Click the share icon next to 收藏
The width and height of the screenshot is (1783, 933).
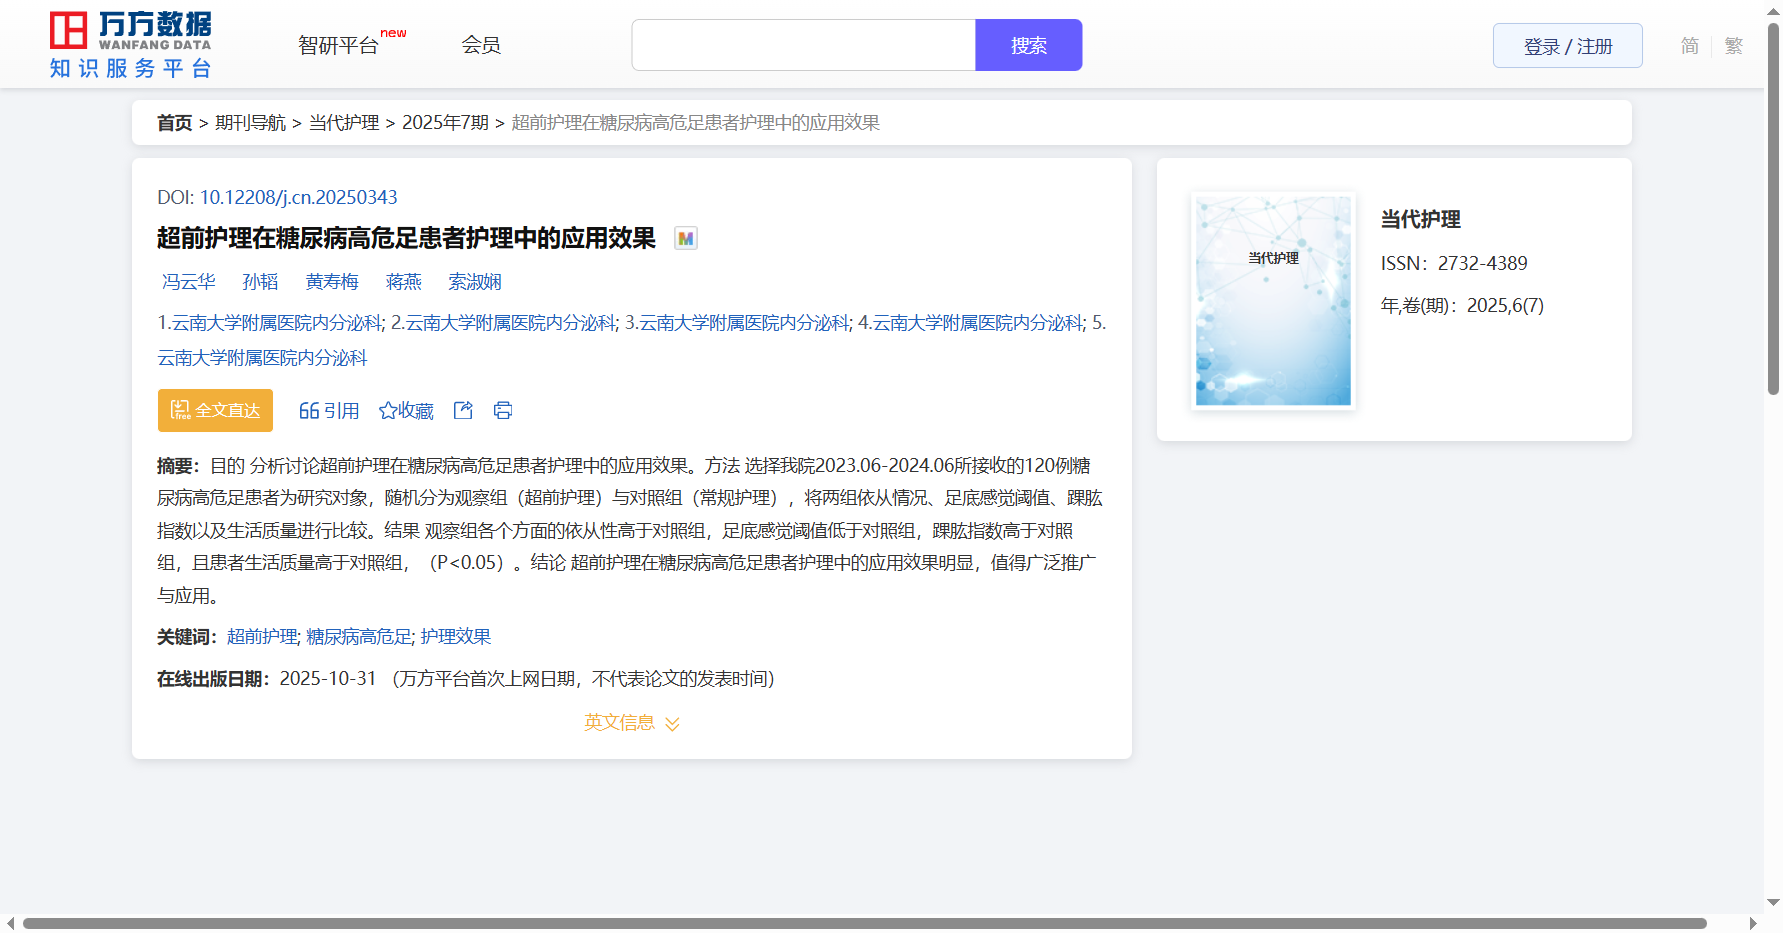(x=463, y=410)
